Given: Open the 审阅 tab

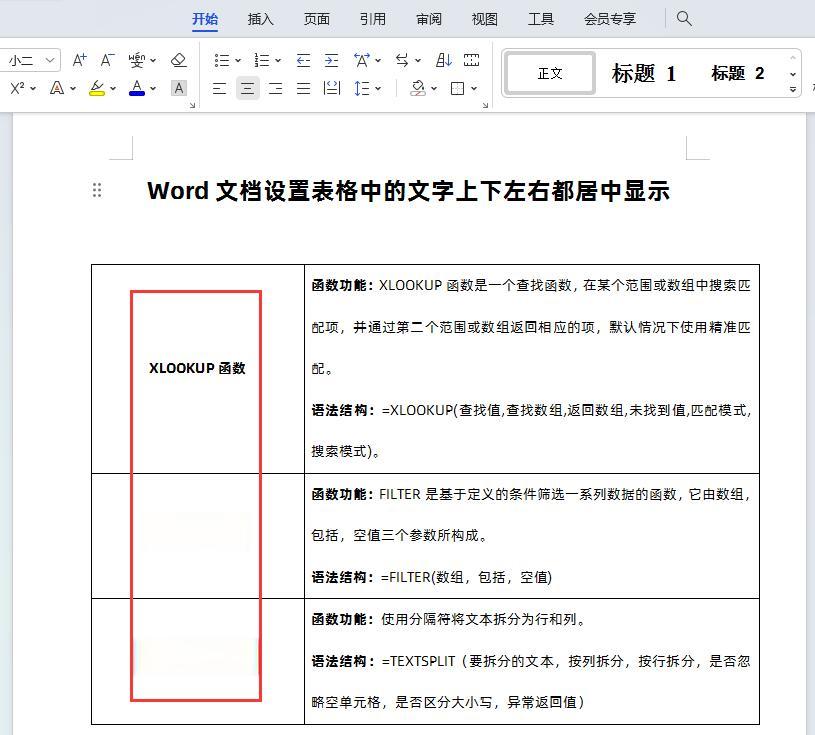Looking at the screenshot, I should point(429,19).
